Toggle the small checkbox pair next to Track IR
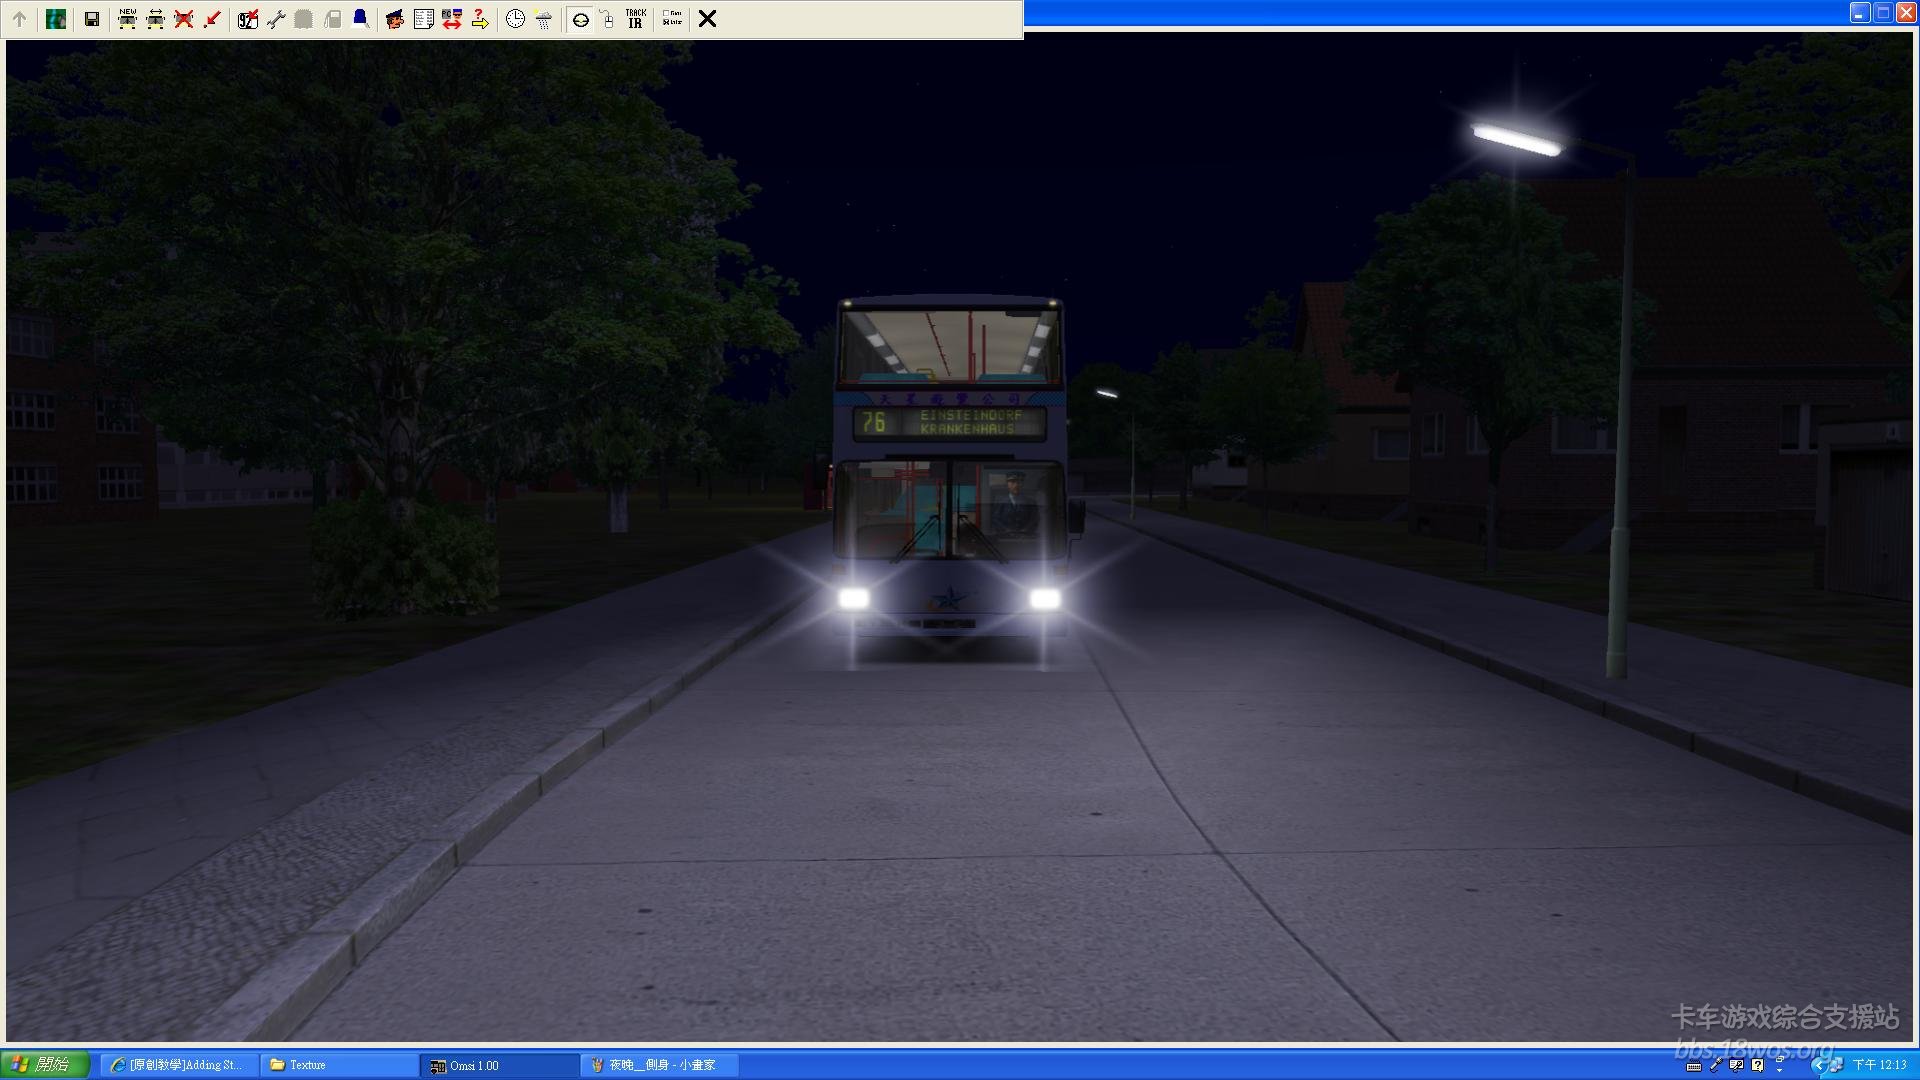The image size is (1920, 1080). (x=672, y=19)
